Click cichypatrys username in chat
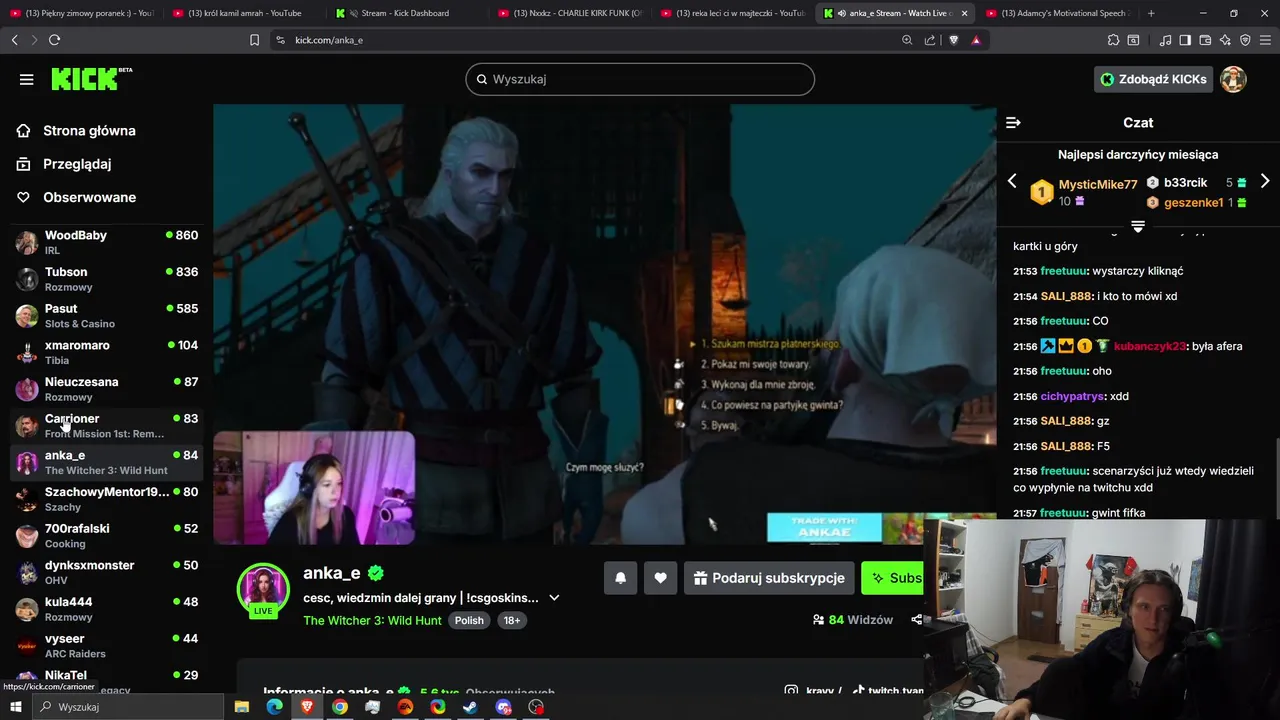 pos(1072,396)
